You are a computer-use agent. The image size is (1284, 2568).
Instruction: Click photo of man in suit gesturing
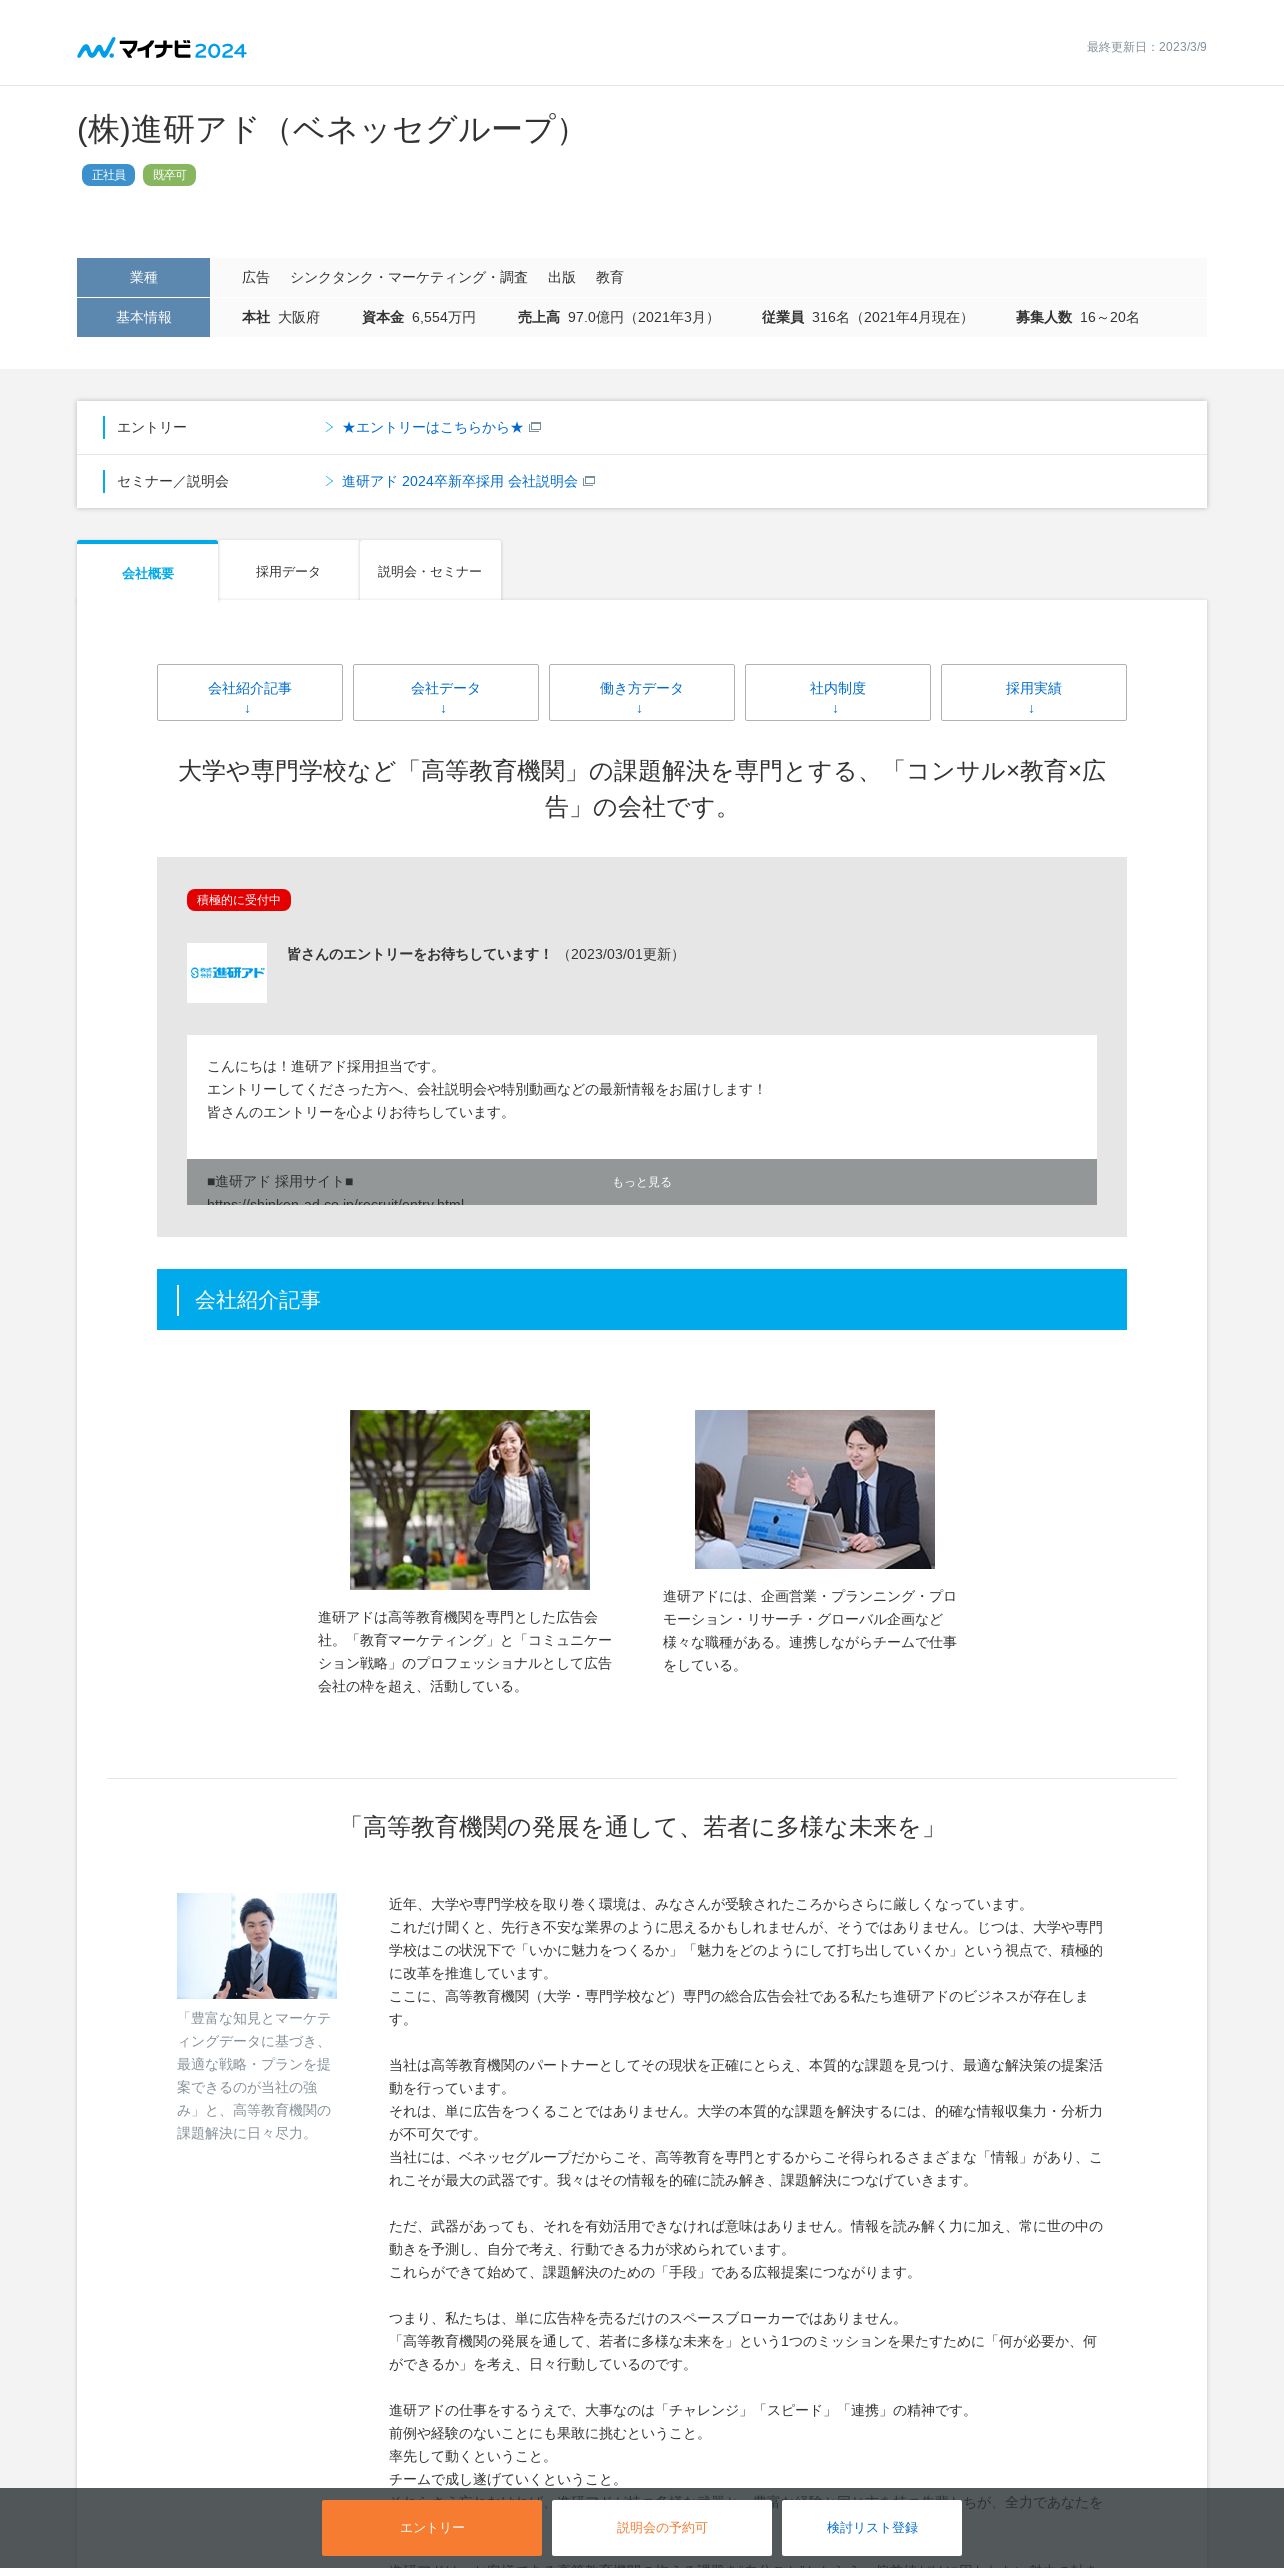pos(257,1945)
